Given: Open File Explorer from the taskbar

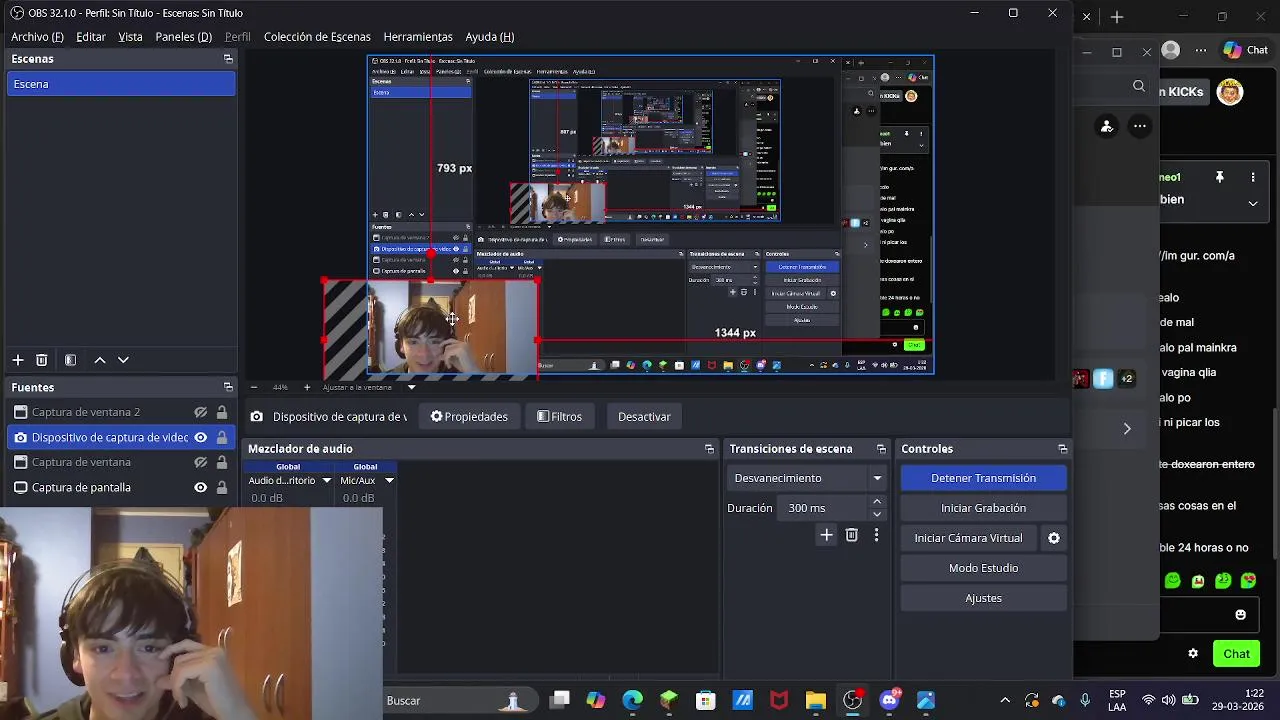Looking at the screenshot, I should click(x=815, y=701).
